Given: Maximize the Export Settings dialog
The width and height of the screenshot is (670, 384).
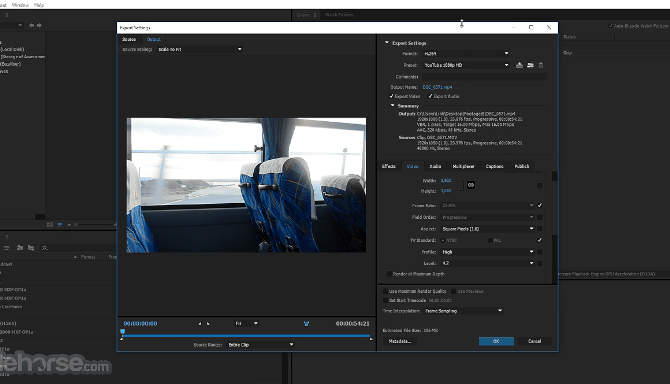Looking at the screenshot, I should click(x=531, y=27).
